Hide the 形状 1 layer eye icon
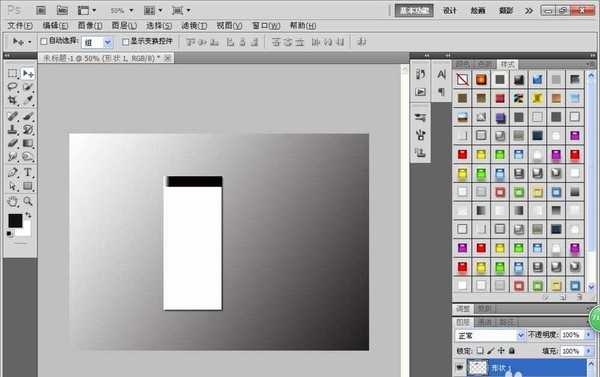 pos(460,368)
